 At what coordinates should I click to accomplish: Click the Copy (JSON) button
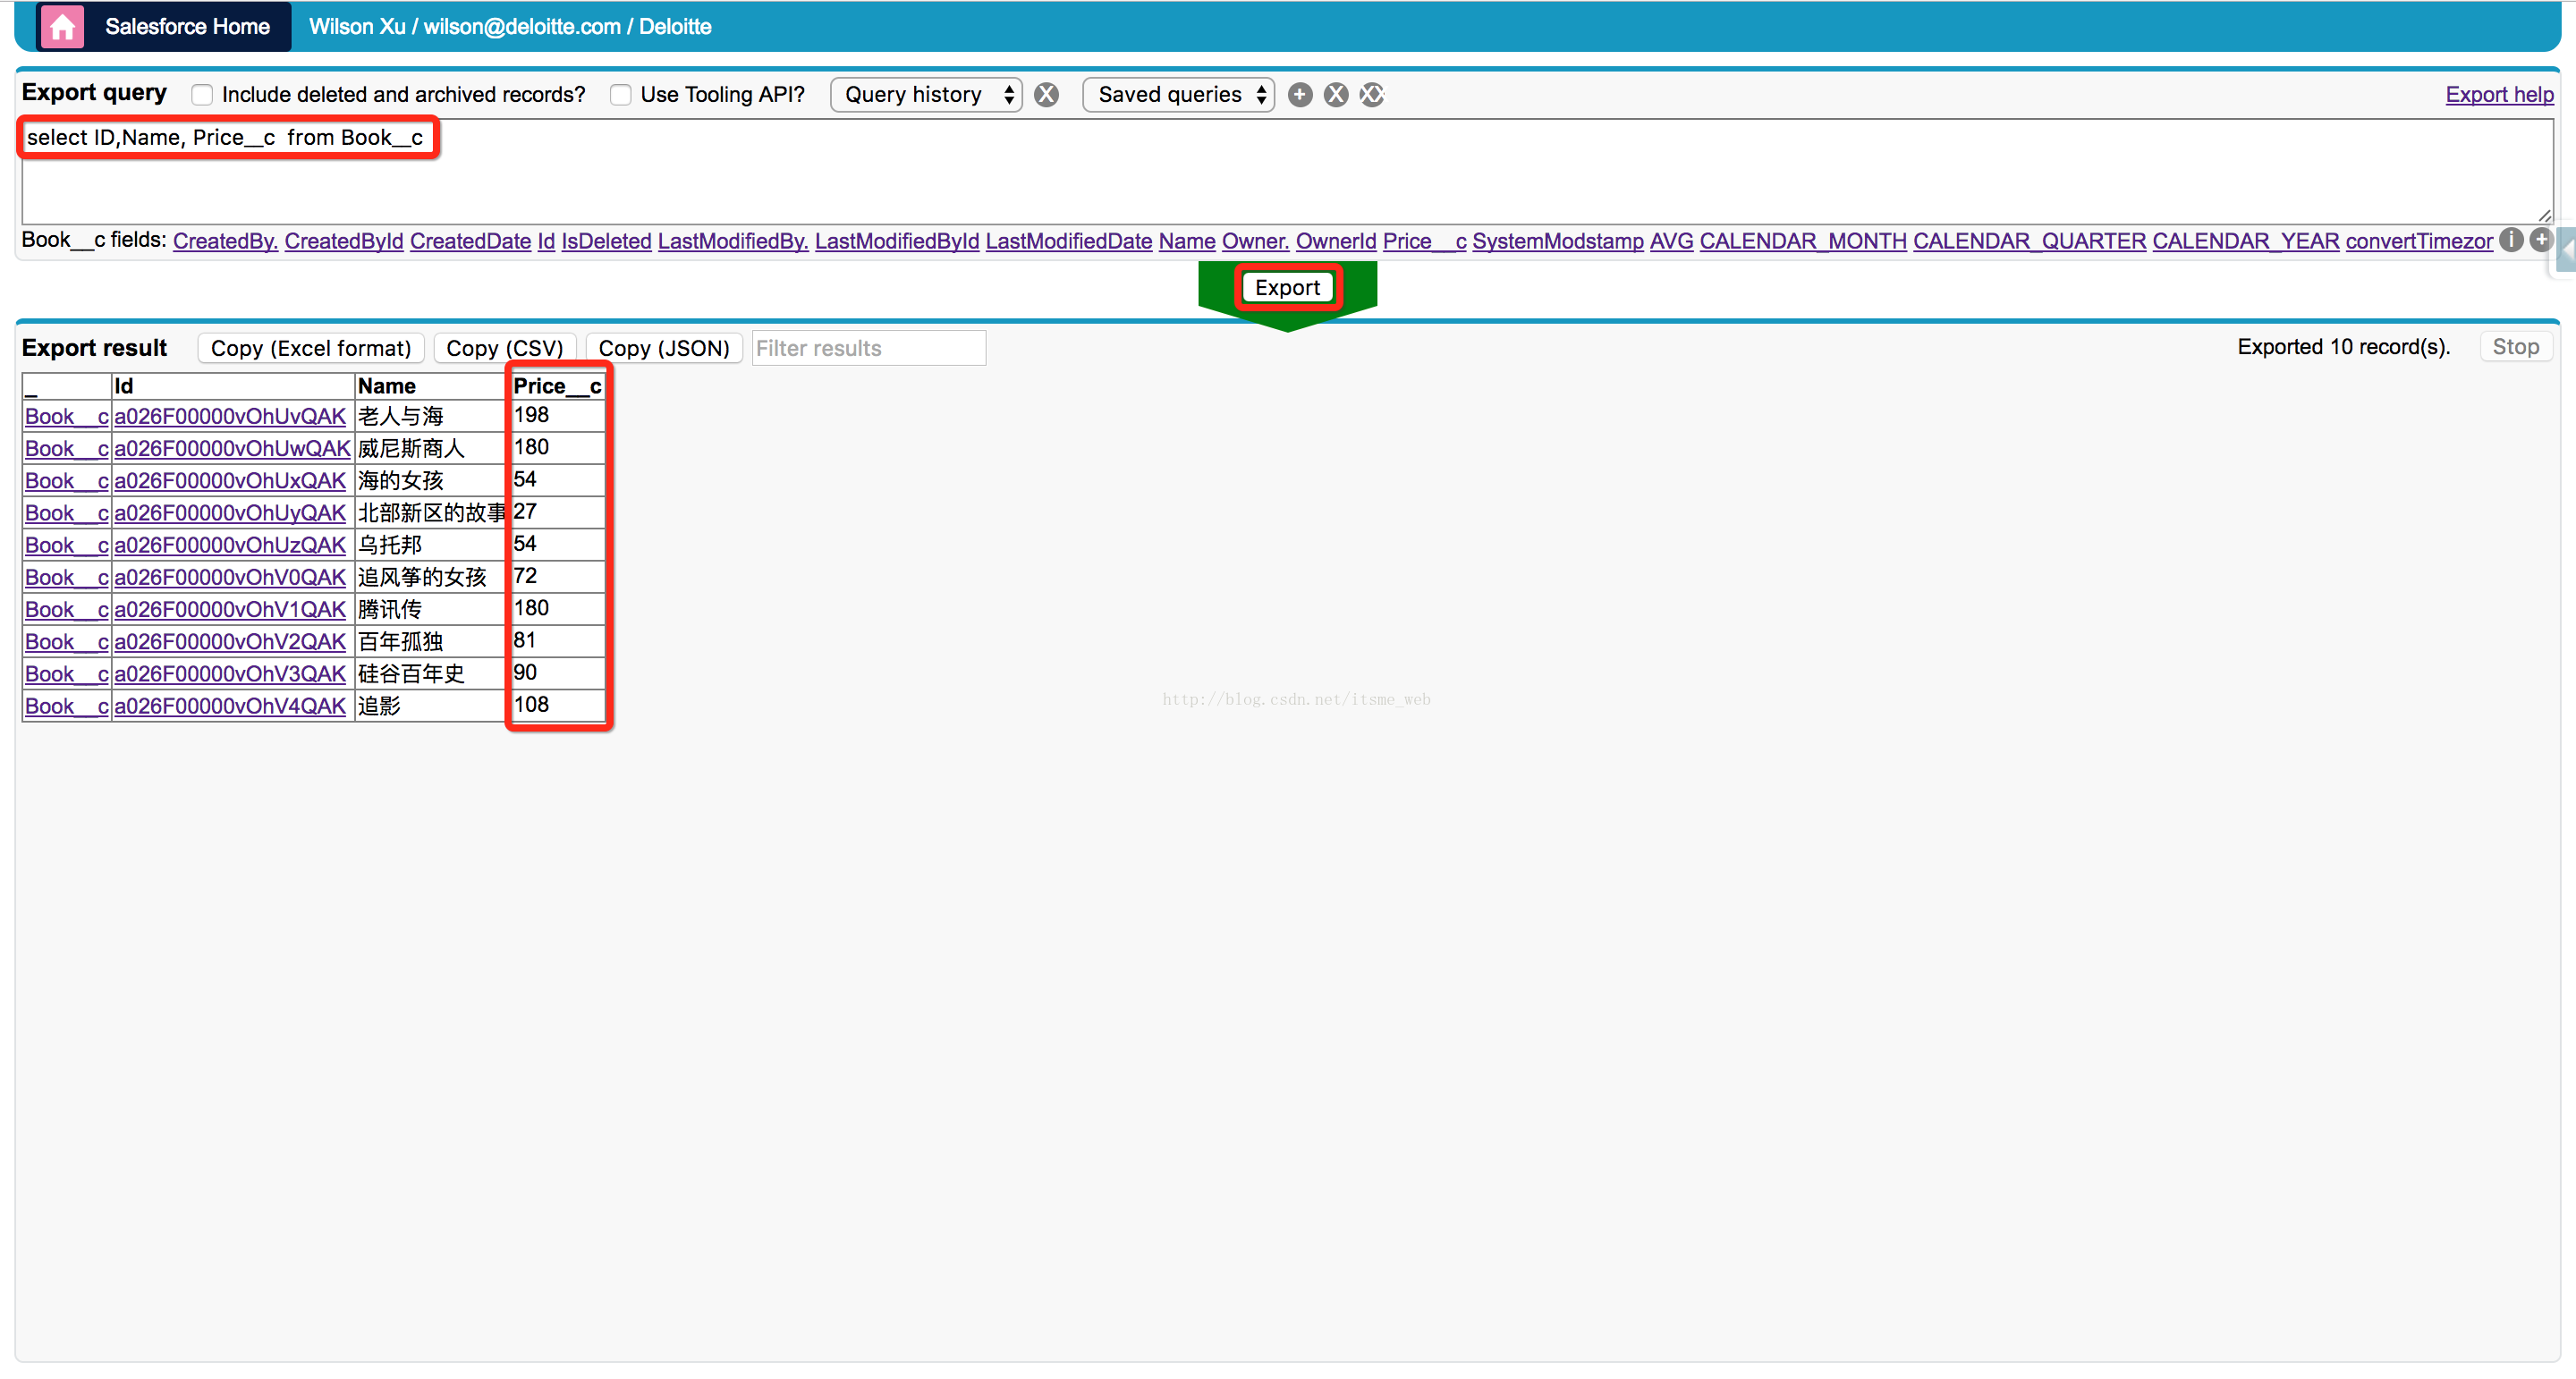(664, 348)
